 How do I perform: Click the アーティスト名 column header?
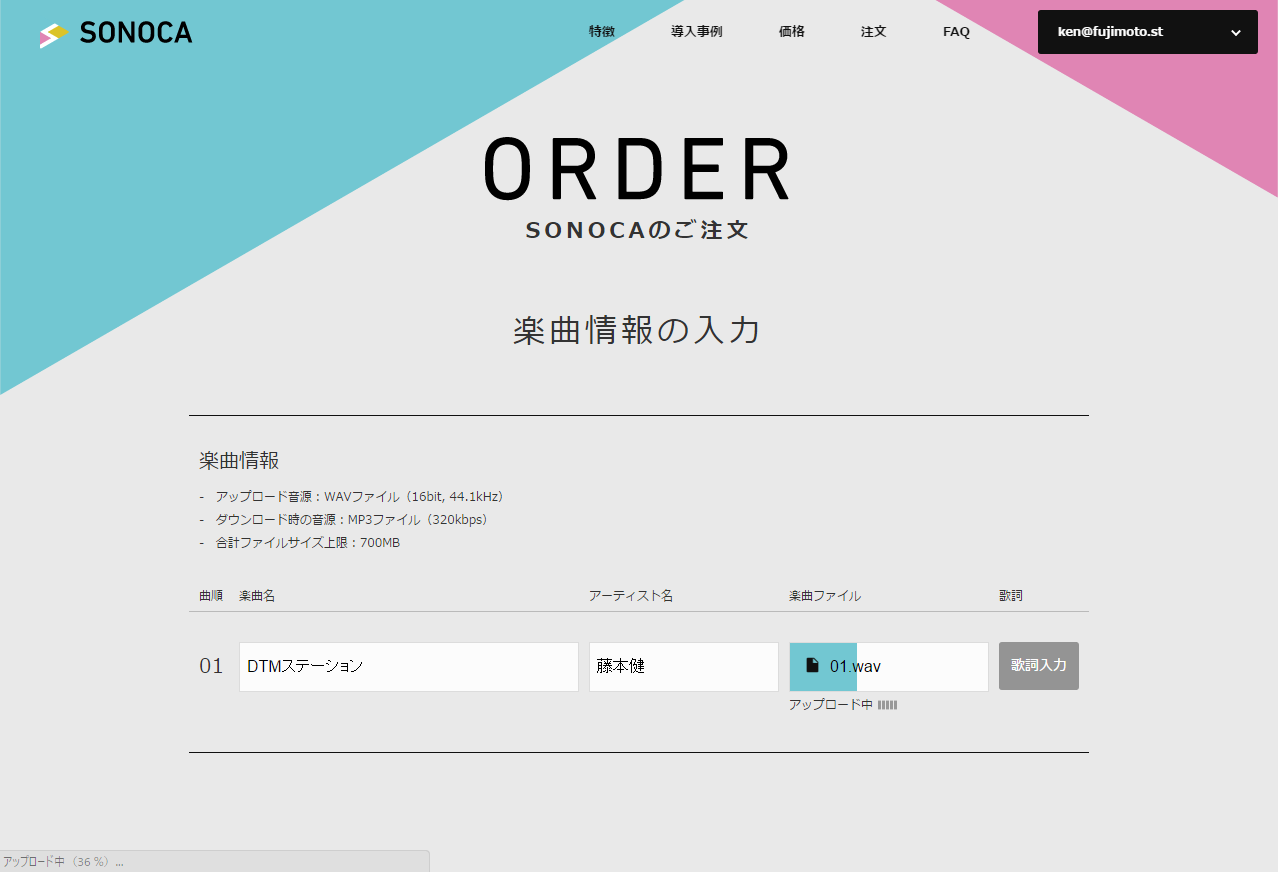(x=631, y=596)
